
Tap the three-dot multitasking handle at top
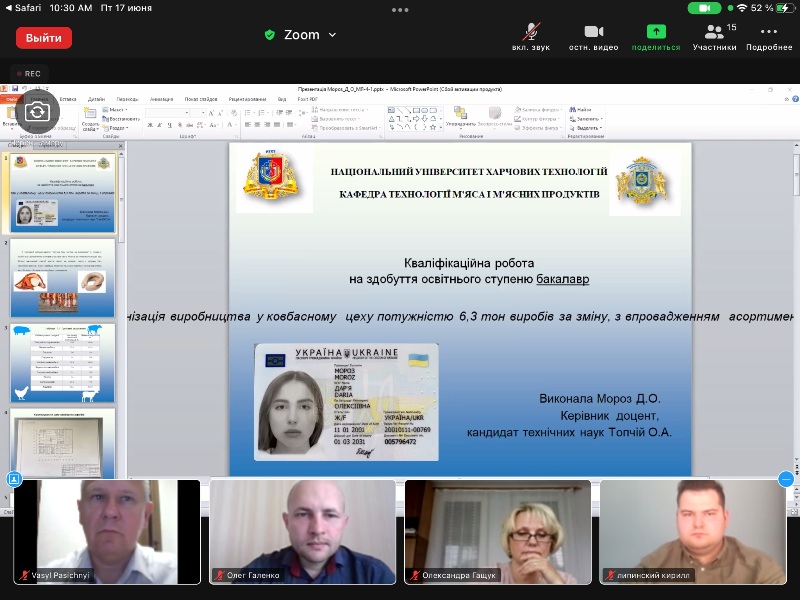coord(400,10)
